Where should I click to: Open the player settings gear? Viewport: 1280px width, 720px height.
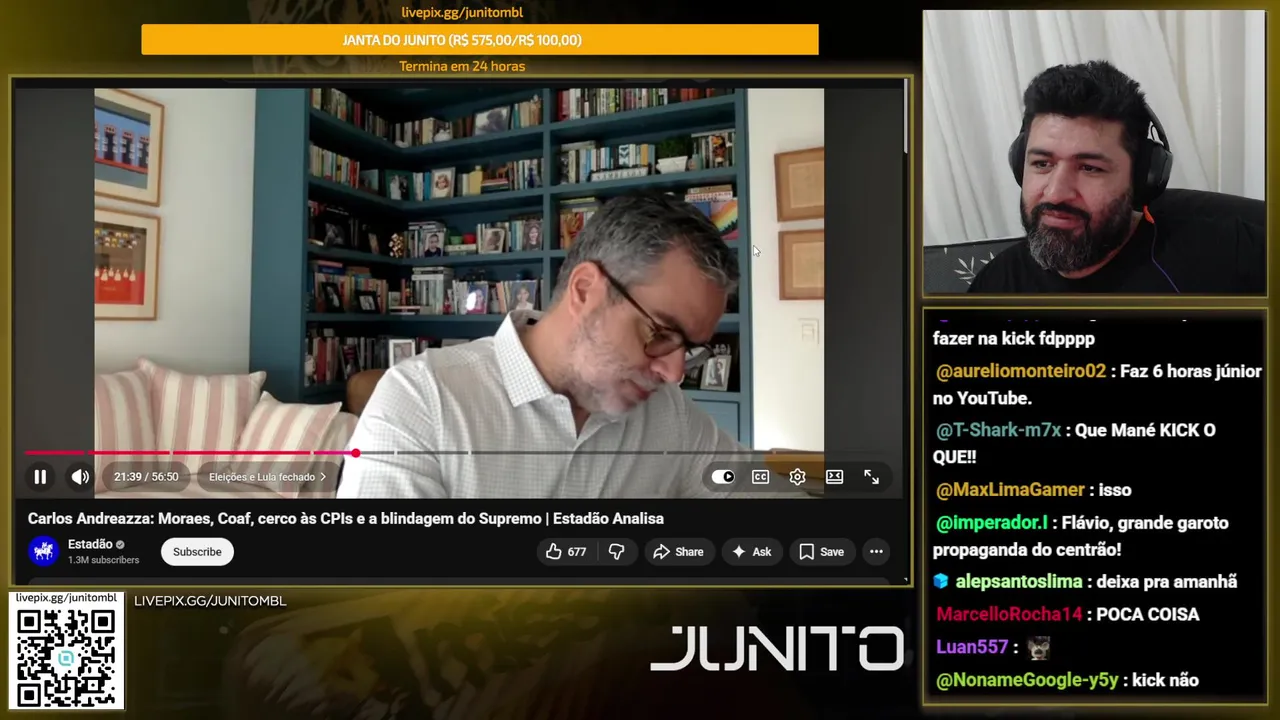(x=797, y=477)
